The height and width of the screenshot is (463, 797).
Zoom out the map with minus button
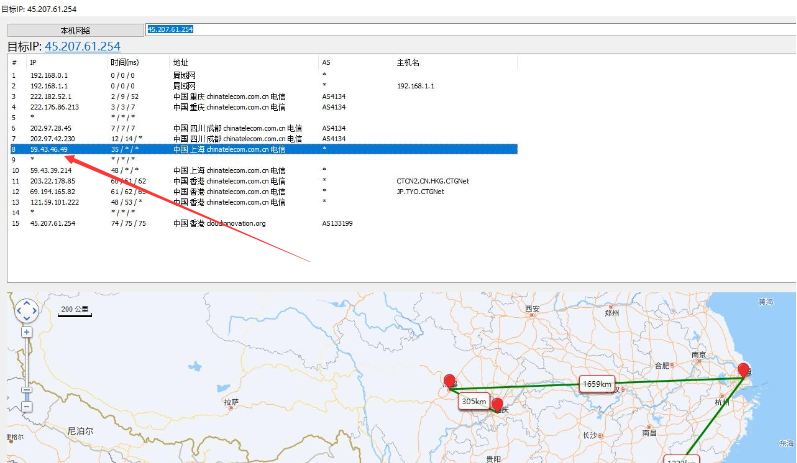27,407
